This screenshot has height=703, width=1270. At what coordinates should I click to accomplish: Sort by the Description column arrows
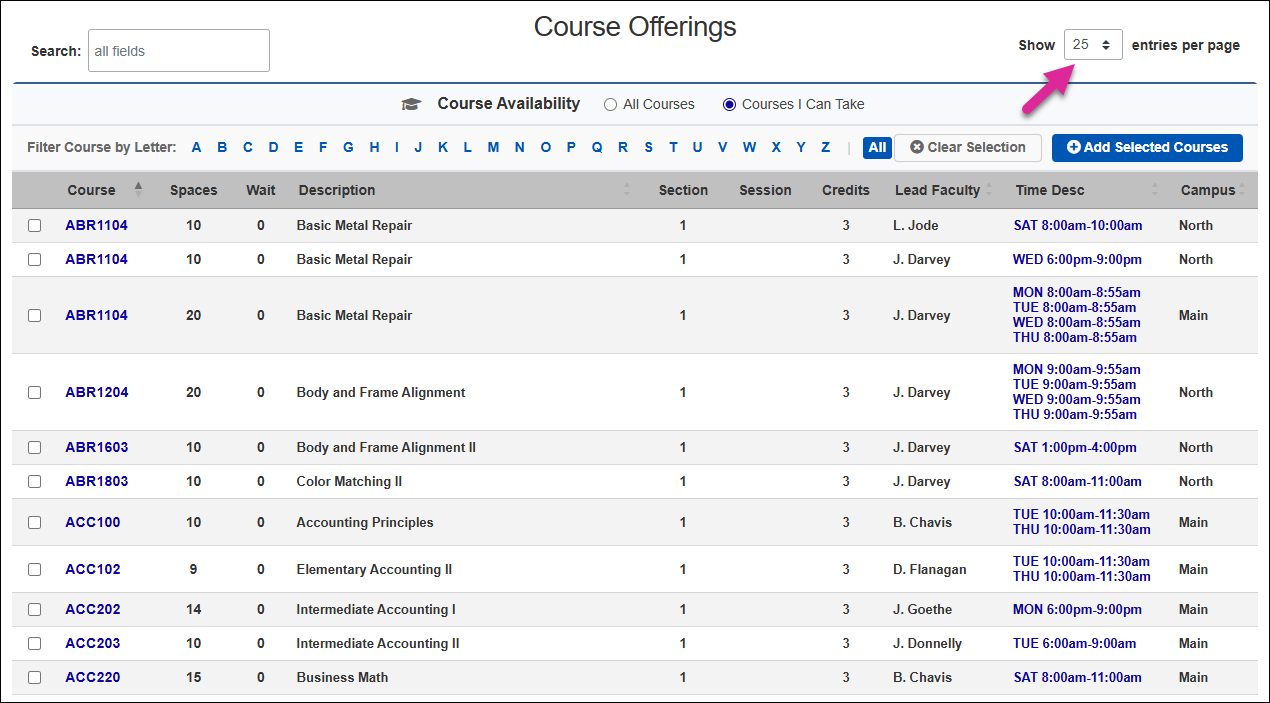click(x=627, y=190)
